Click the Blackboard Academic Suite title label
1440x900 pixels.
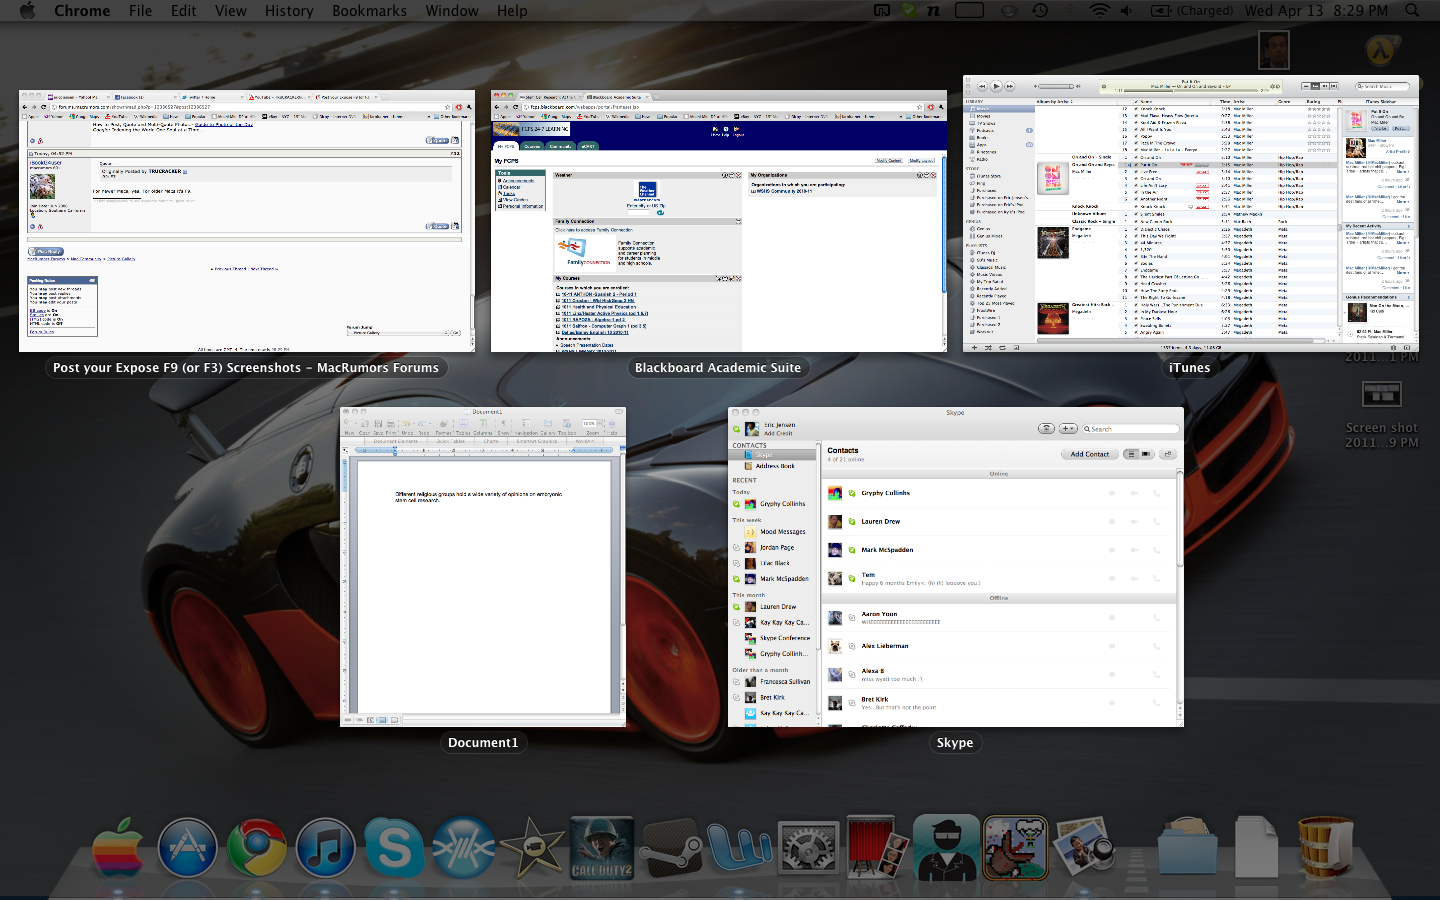coord(718,368)
